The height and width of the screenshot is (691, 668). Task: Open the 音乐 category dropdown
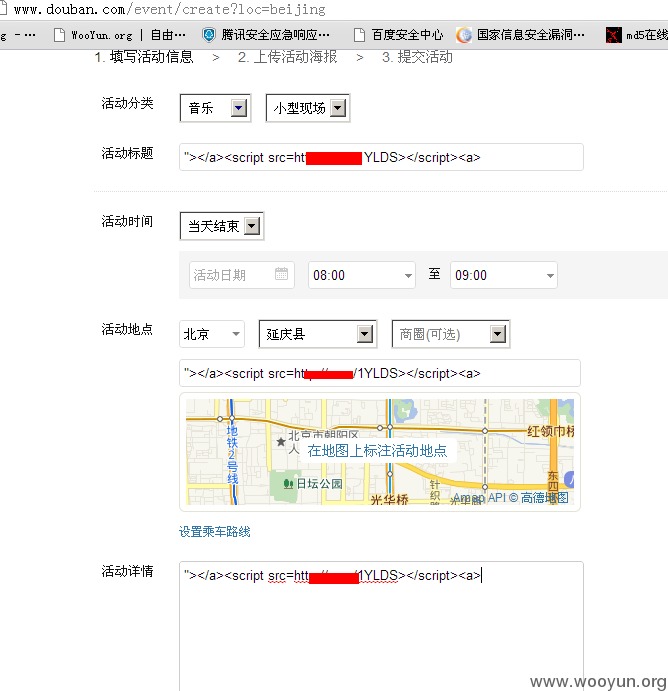coord(215,108)
